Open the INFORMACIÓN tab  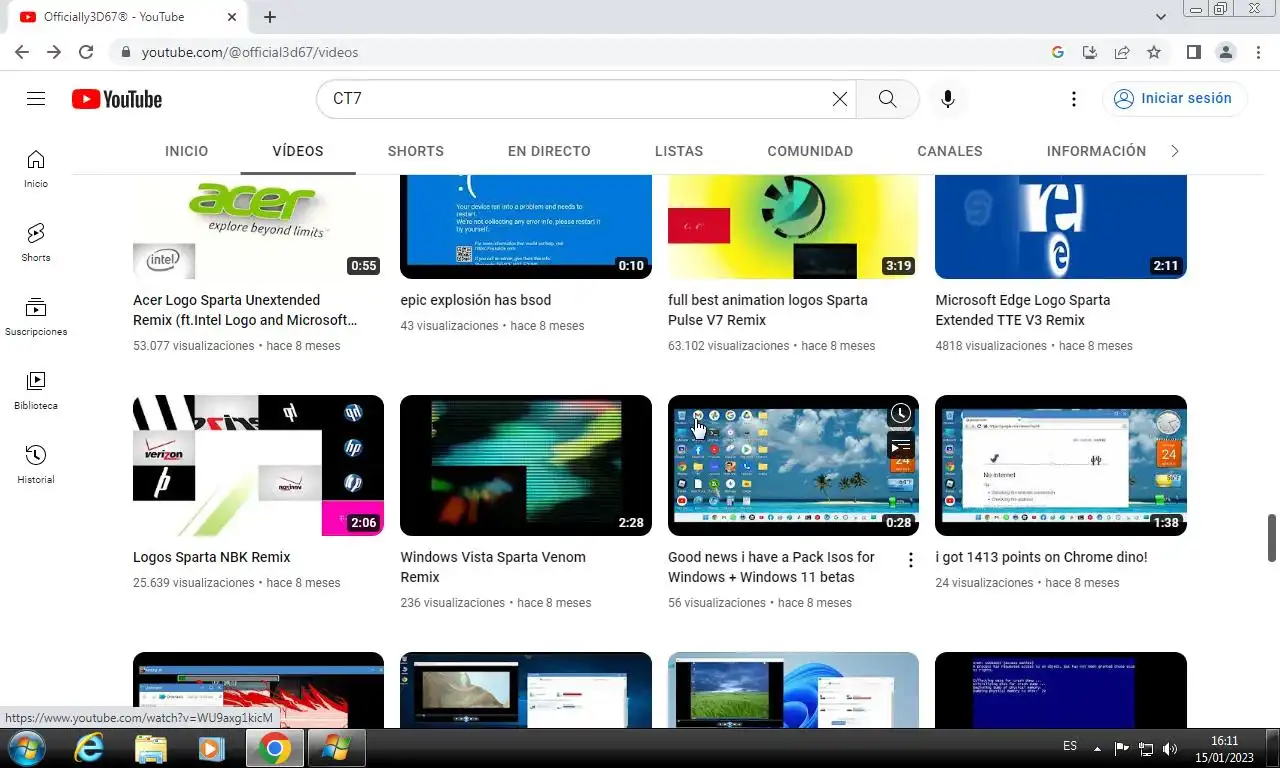[x=1096, y=151]
